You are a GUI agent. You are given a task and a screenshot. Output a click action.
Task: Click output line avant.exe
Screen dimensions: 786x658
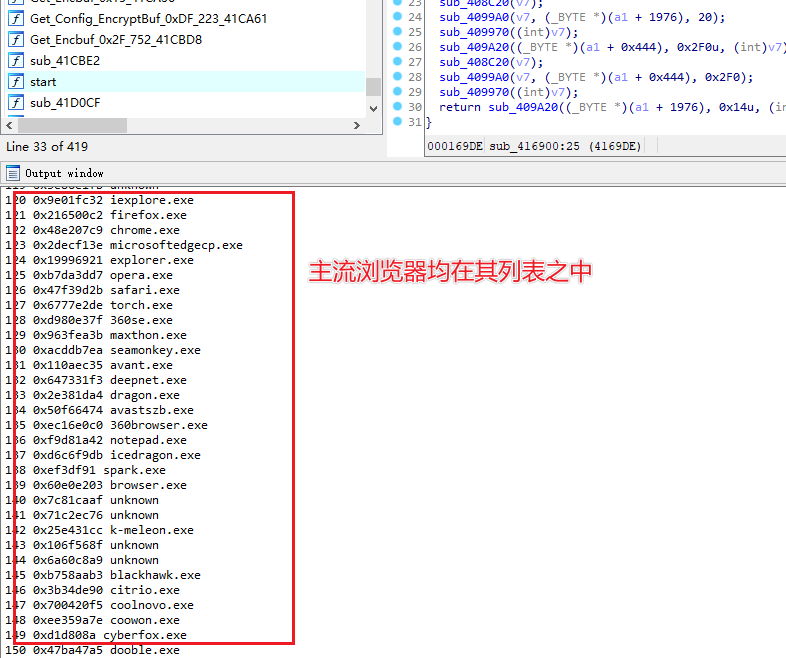pyautogui.click(x=89, y=365)
